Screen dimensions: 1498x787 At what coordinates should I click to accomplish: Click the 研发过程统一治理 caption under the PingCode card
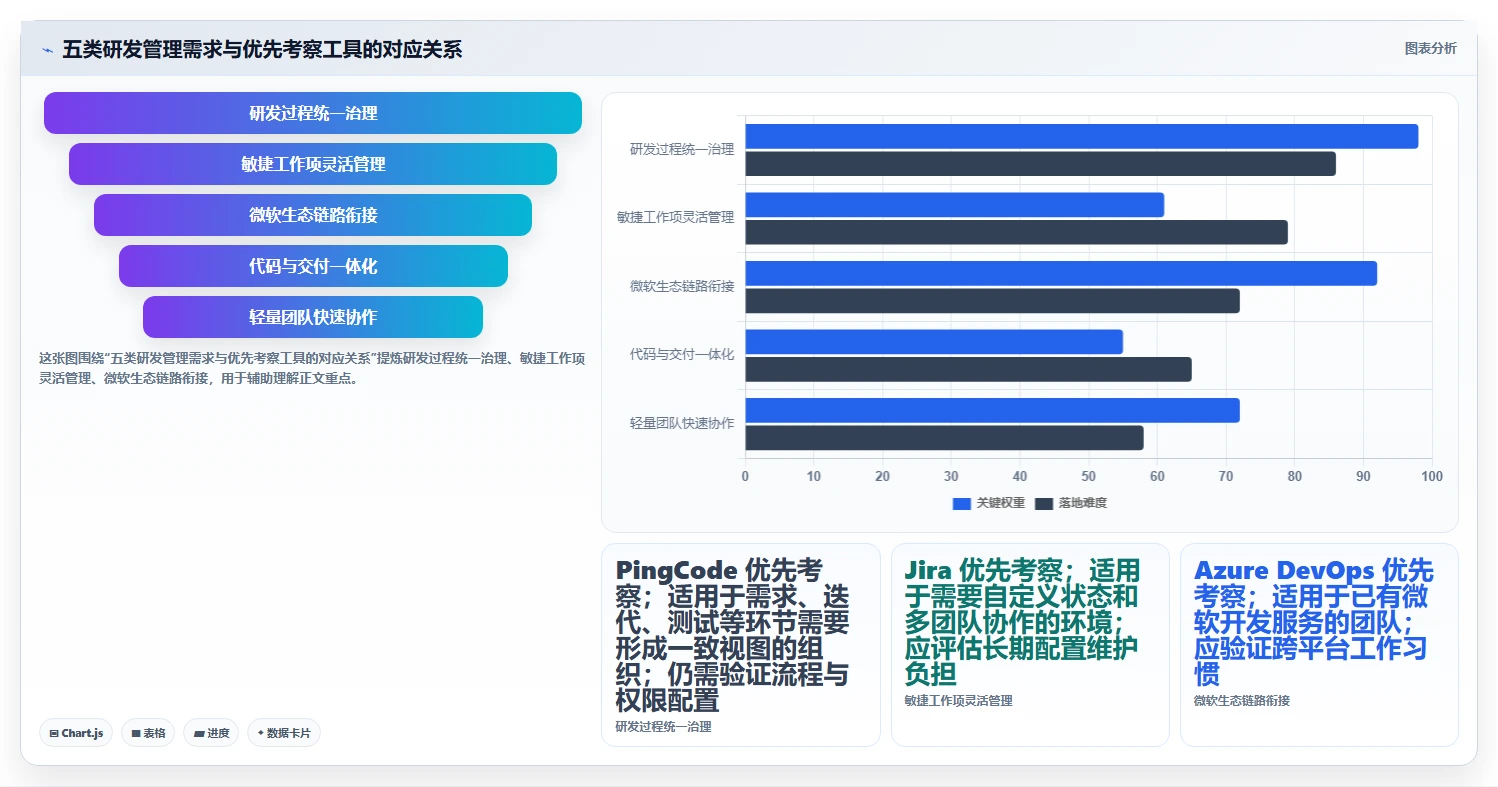click(664, 727)
